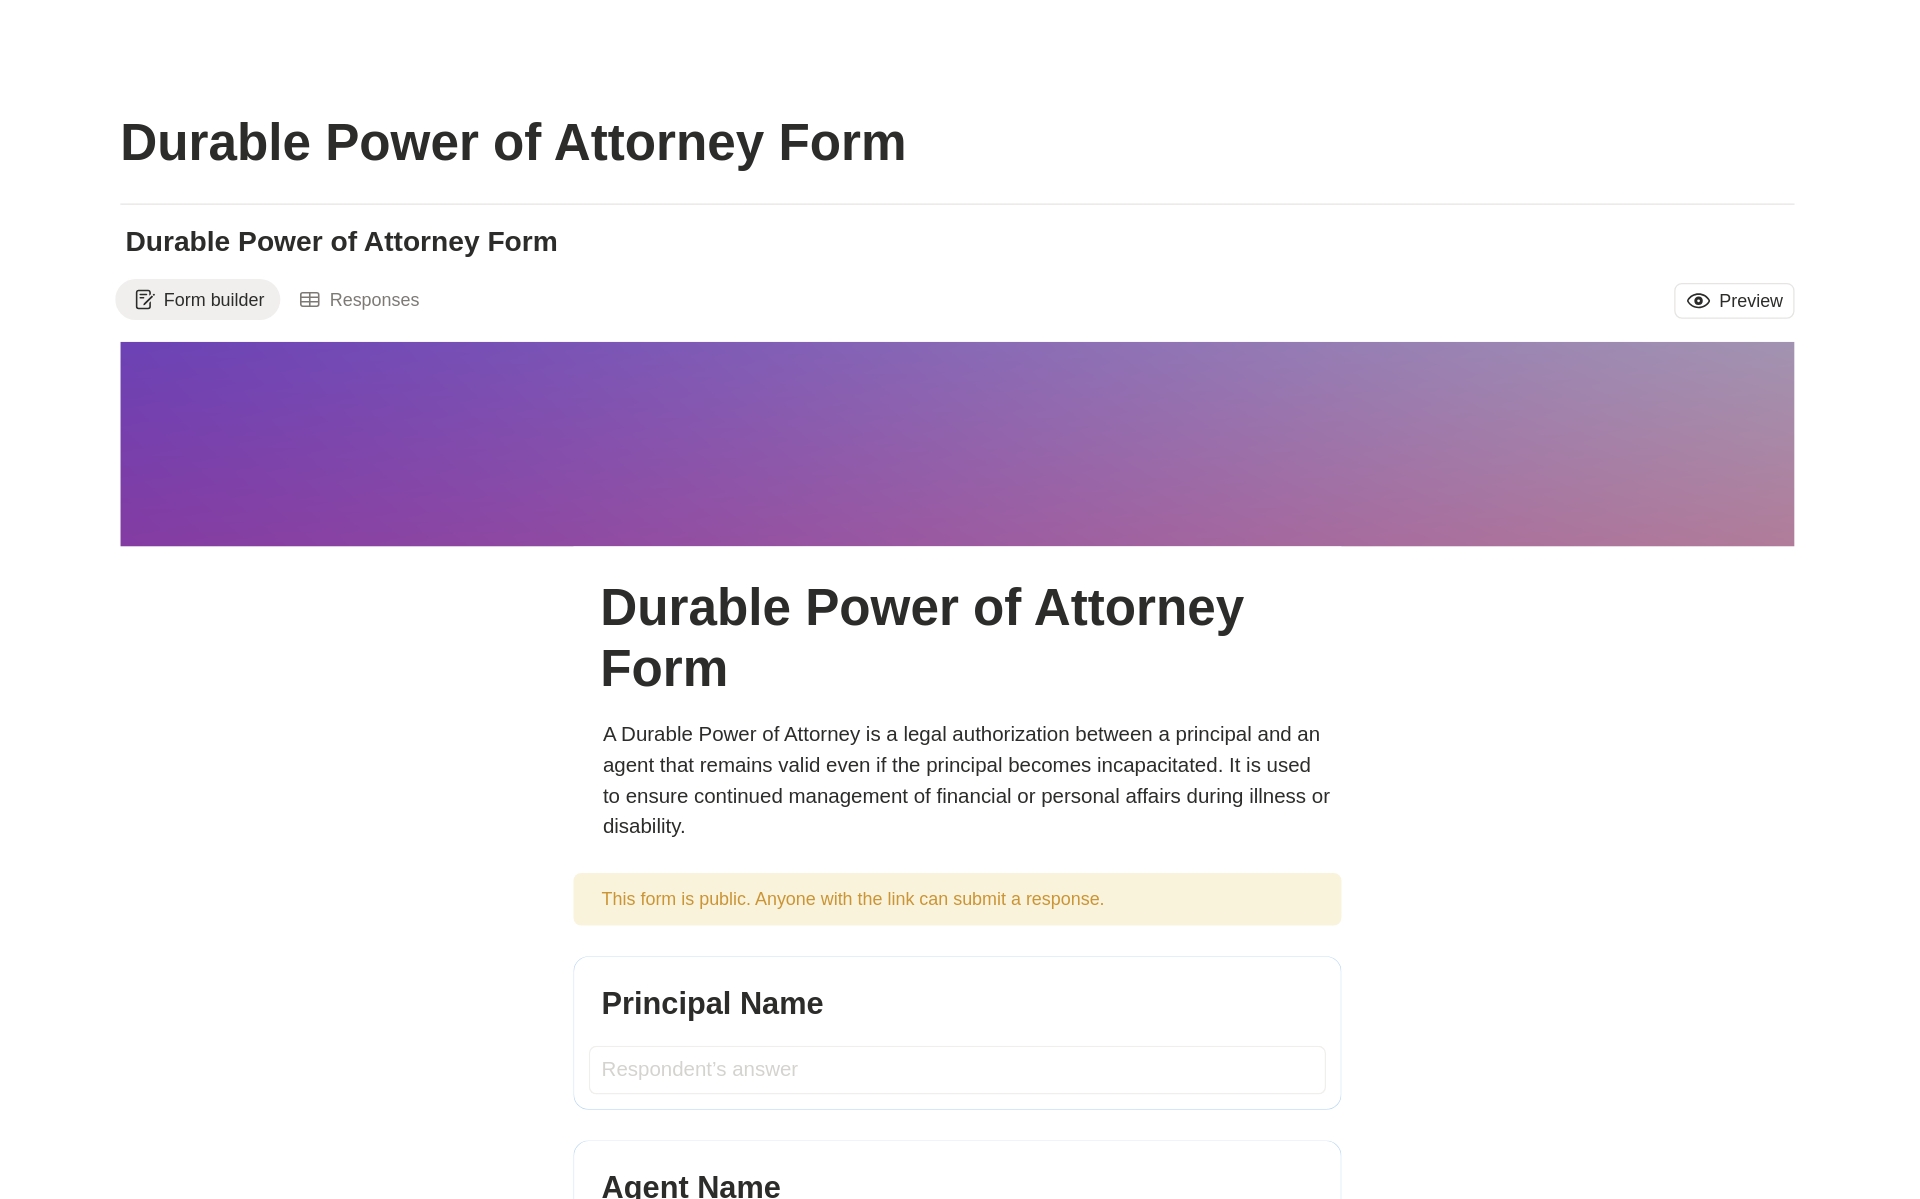Click the eye icon on Preview button
The height and width of the screenshot is (1199, 1920).
click(x=1698, y=300)
